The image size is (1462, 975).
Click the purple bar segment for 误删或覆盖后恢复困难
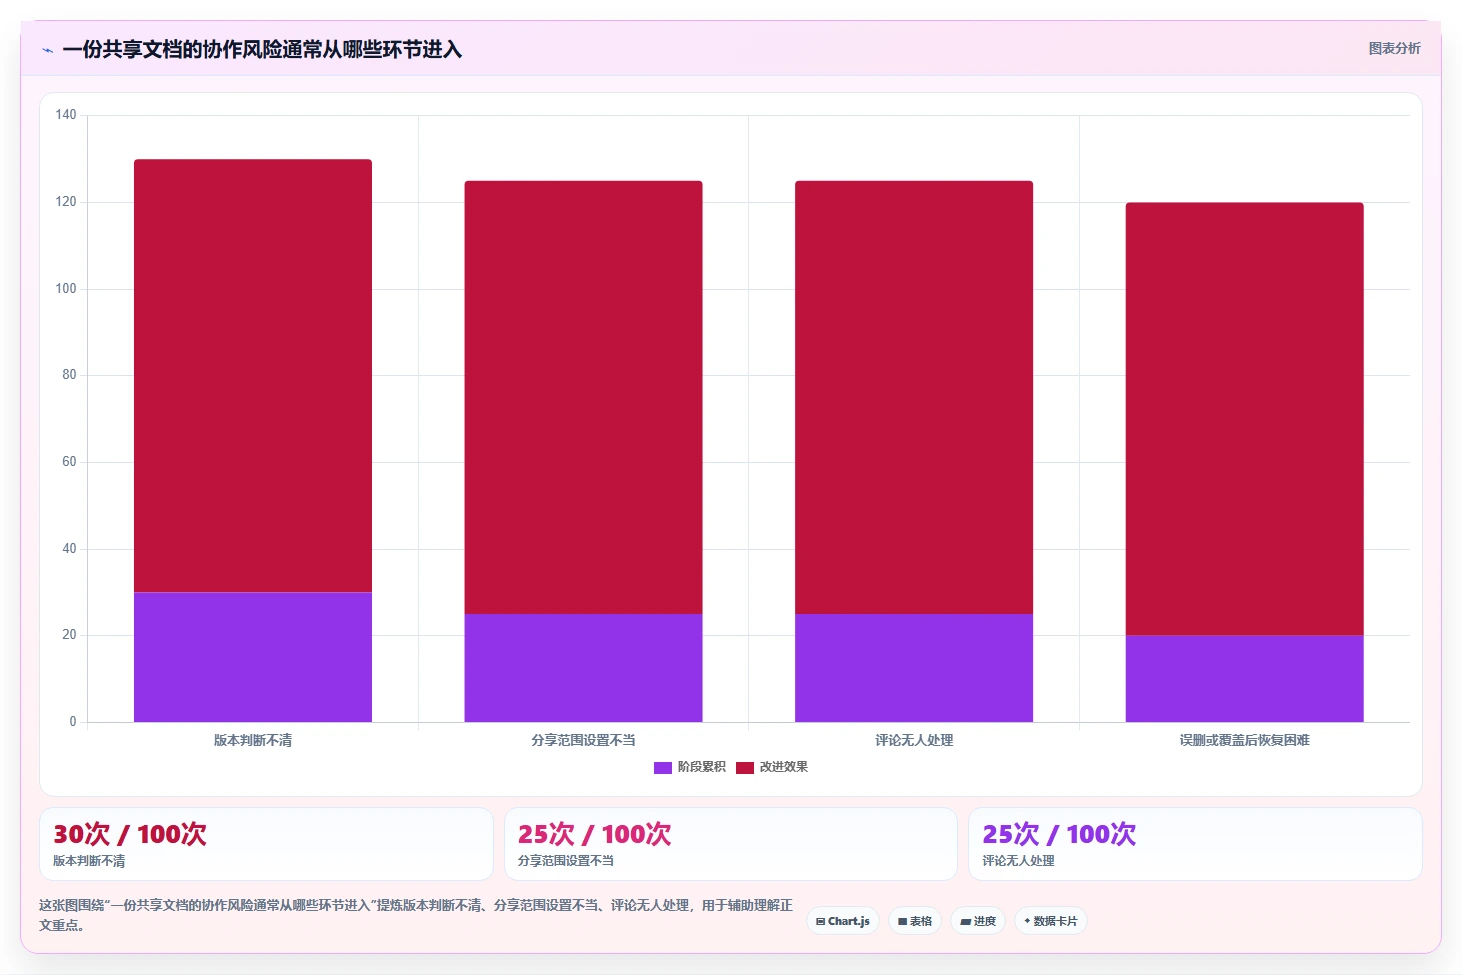(1244, 679)
